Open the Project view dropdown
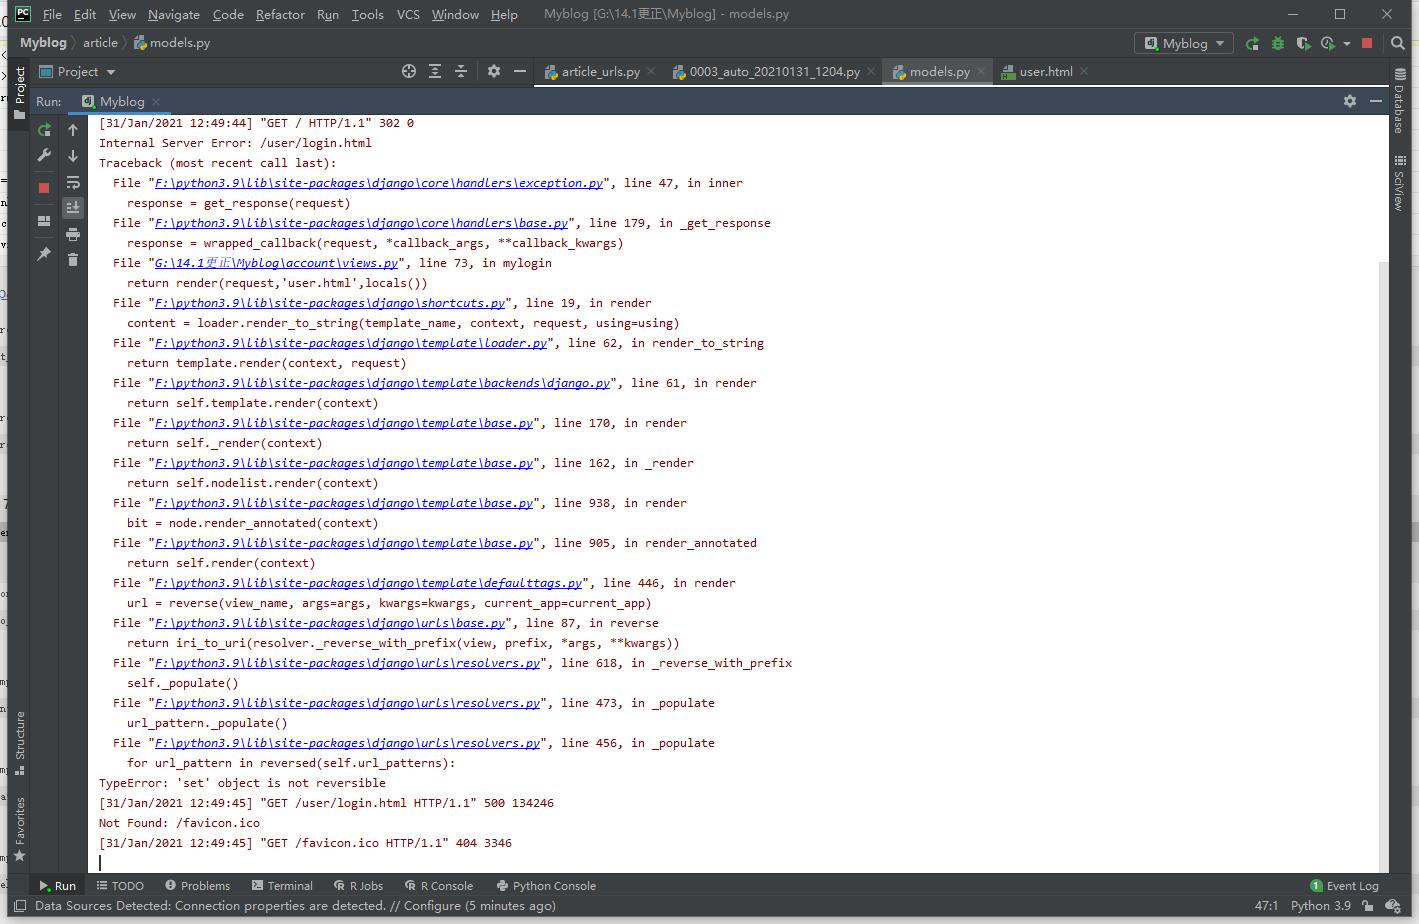 pyautogui.click(x=77, y=71)
